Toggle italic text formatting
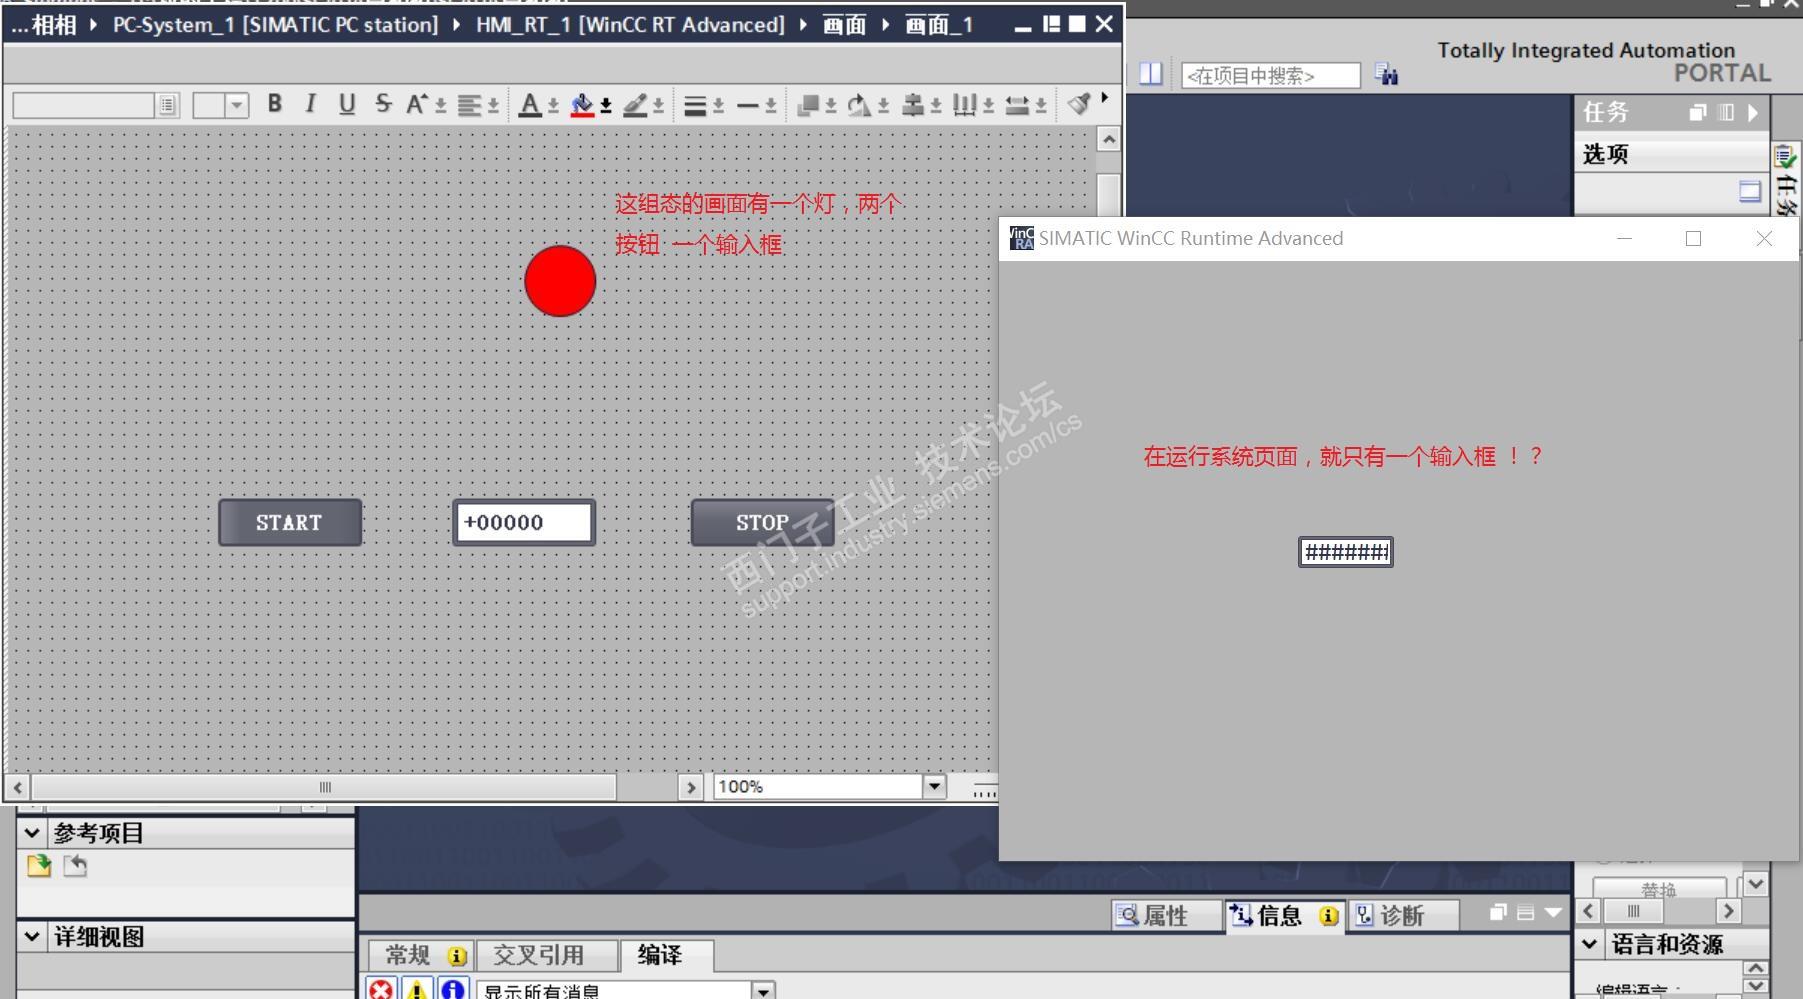1803x999 pixels. [311, 104]
